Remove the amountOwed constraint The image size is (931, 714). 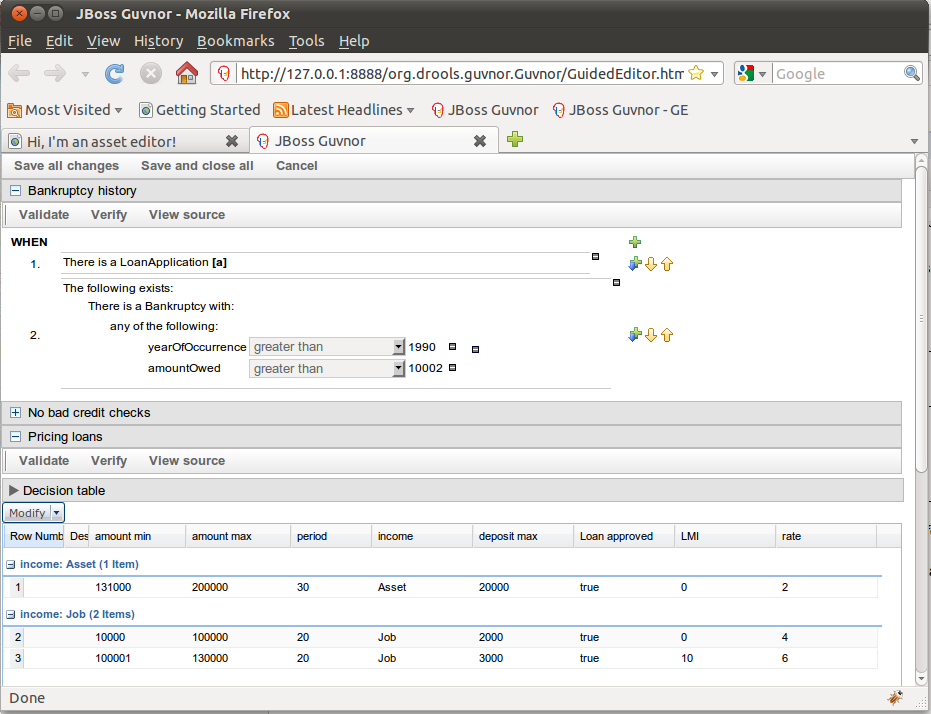click(x=452, y=368)
